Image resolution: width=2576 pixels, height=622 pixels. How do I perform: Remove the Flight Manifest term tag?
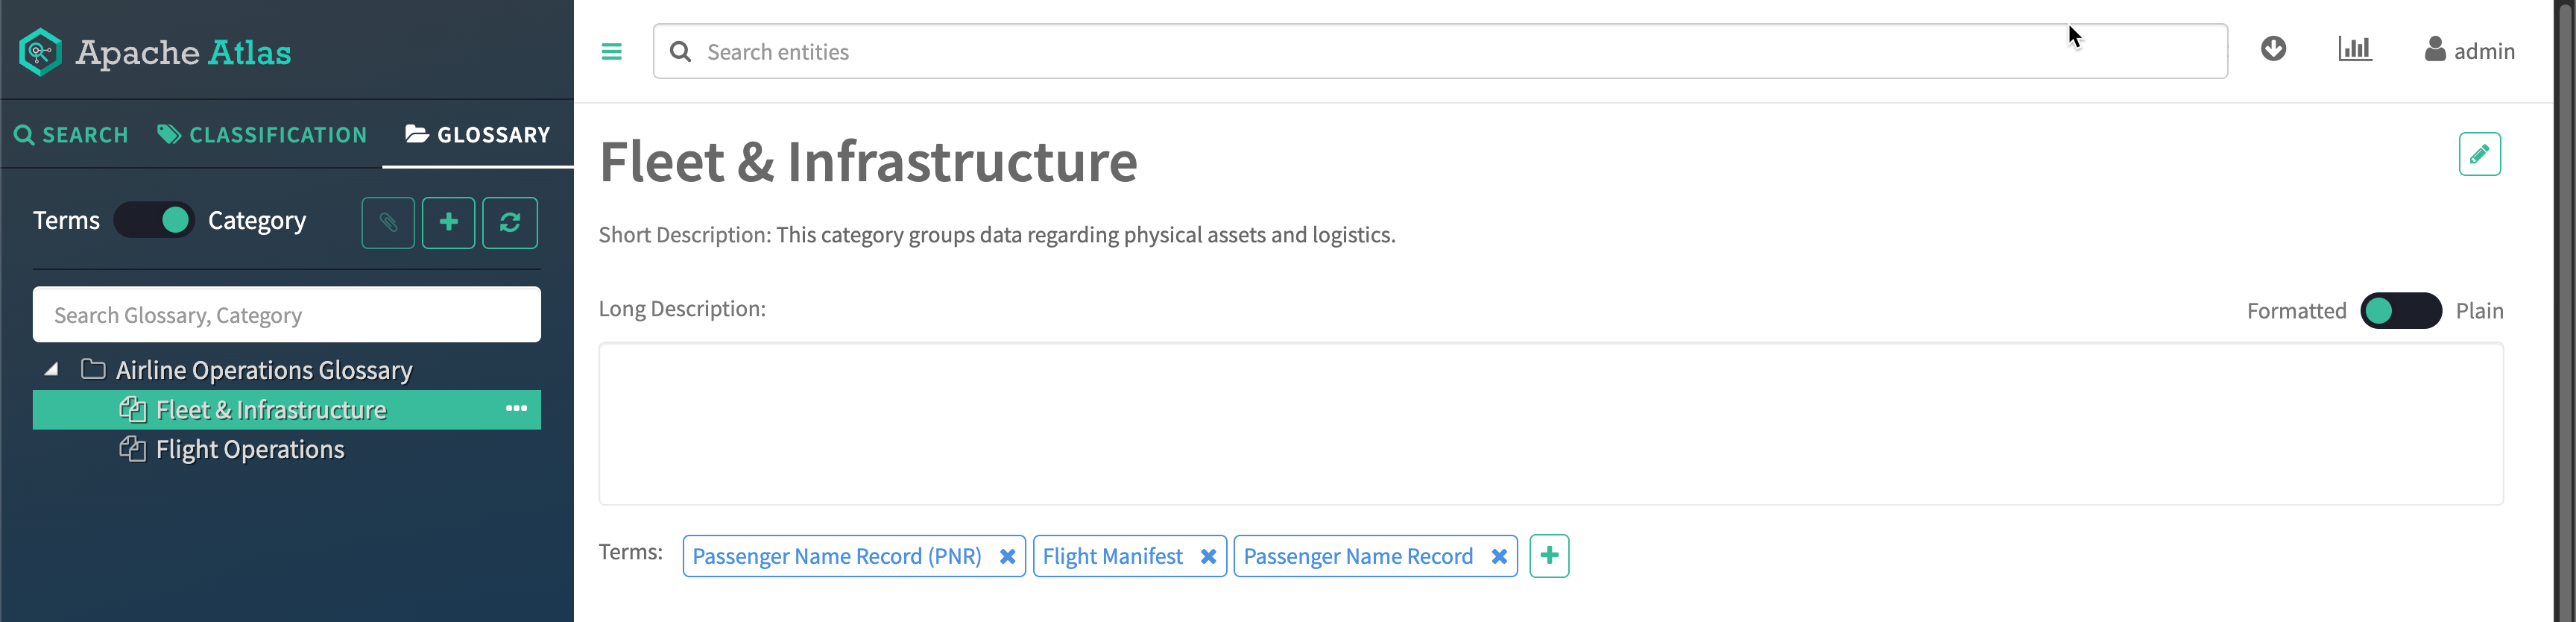click(x=1208, y=557)
